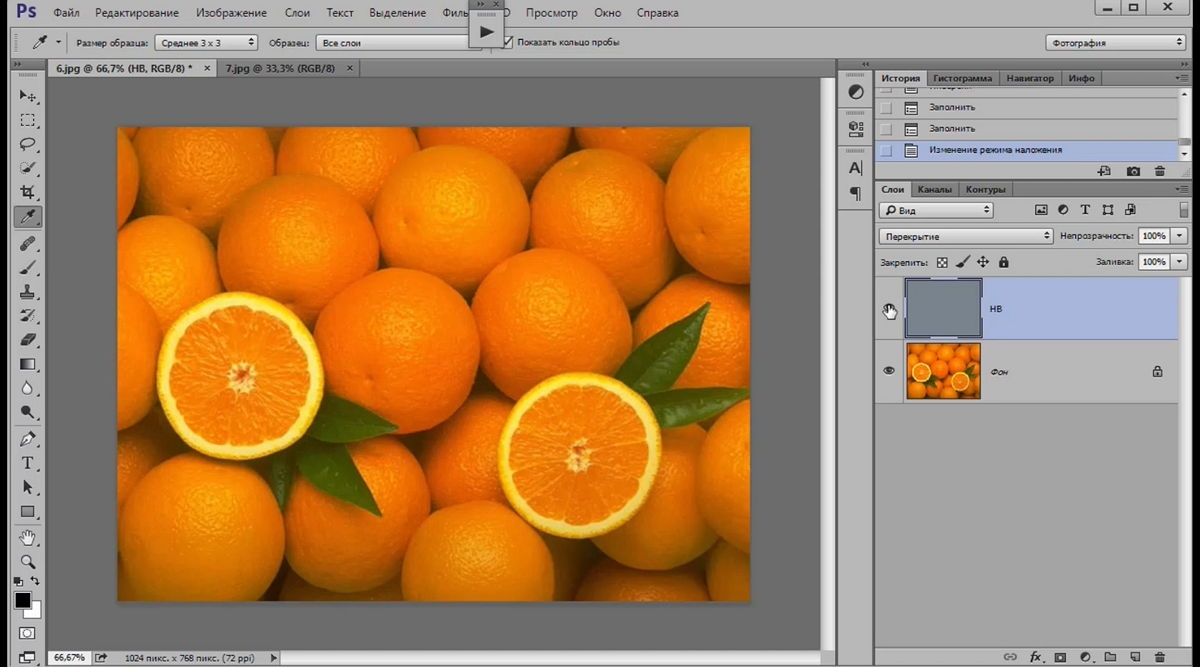Open Заливка slider arrow
This screenshot has width=1200, height=667.
[x=1180, y=262]
